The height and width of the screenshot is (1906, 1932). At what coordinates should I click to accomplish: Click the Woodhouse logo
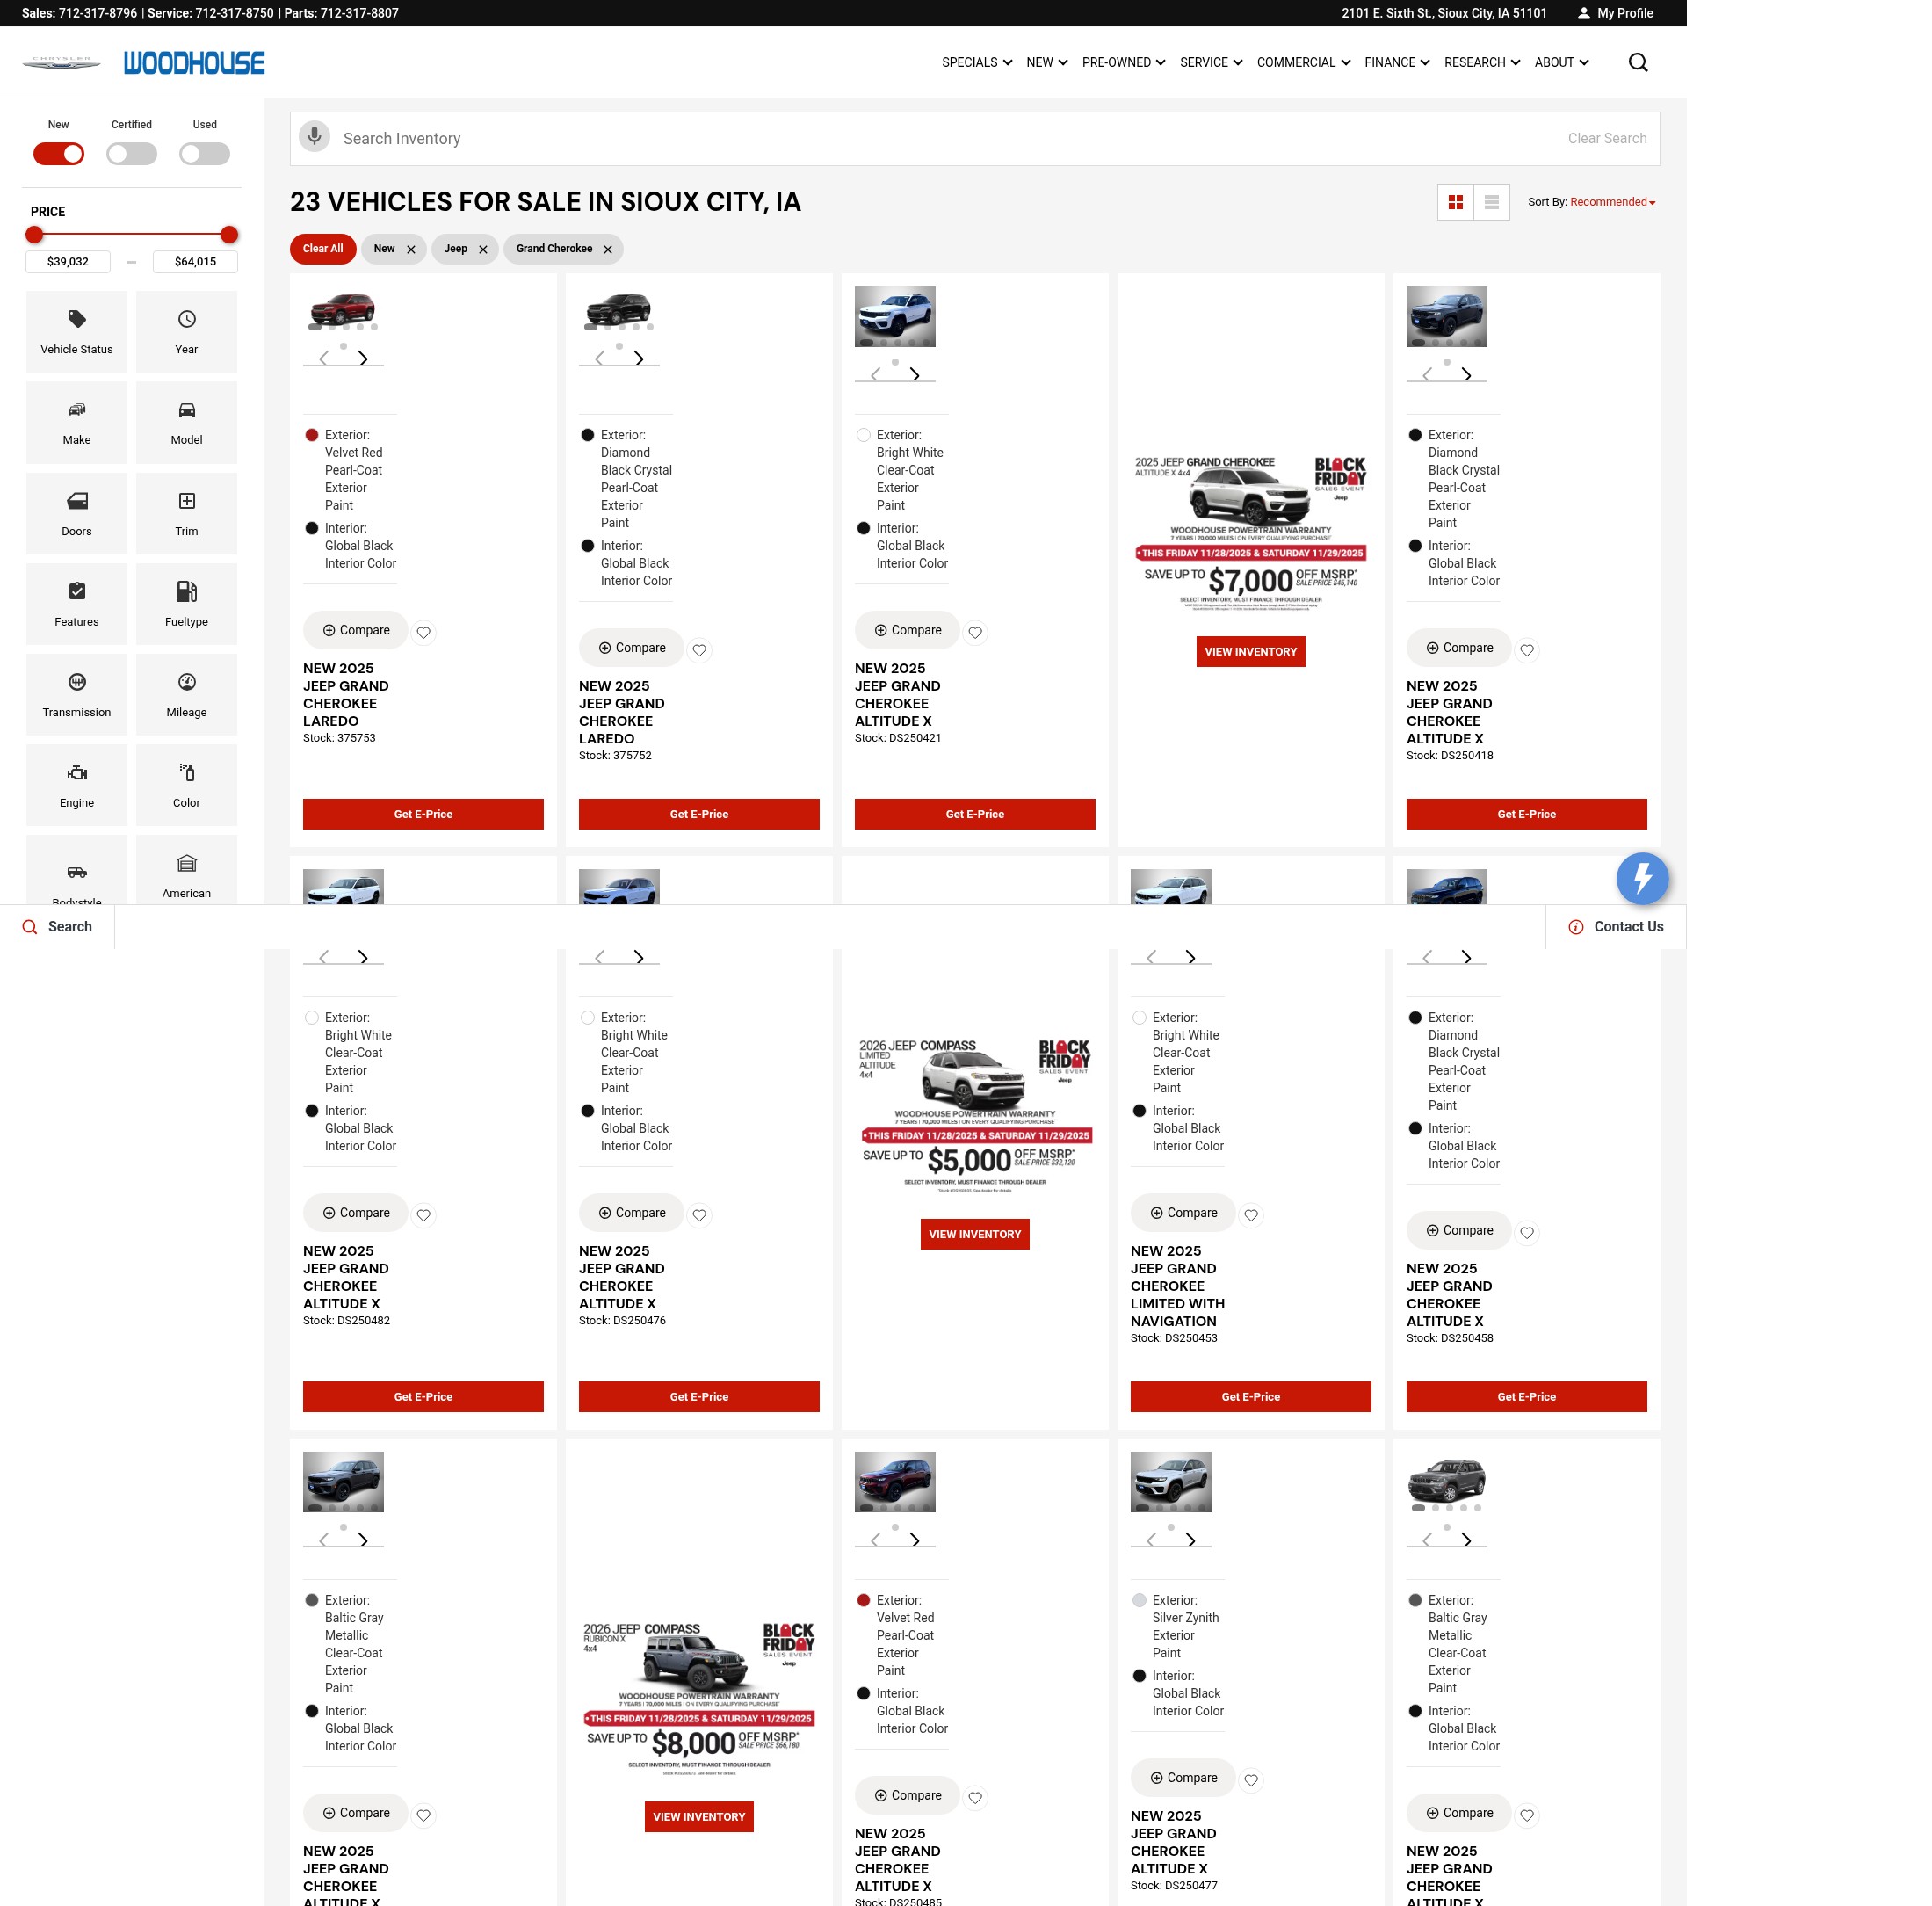pos(194,63)
